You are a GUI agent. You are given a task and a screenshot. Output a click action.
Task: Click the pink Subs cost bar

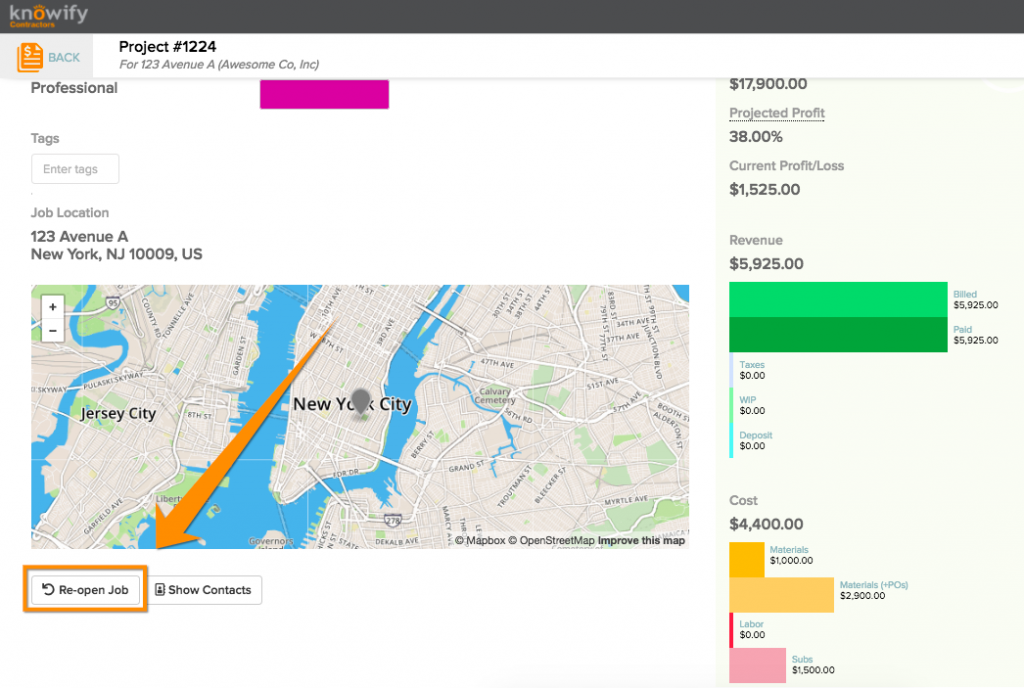pos(757,665)
